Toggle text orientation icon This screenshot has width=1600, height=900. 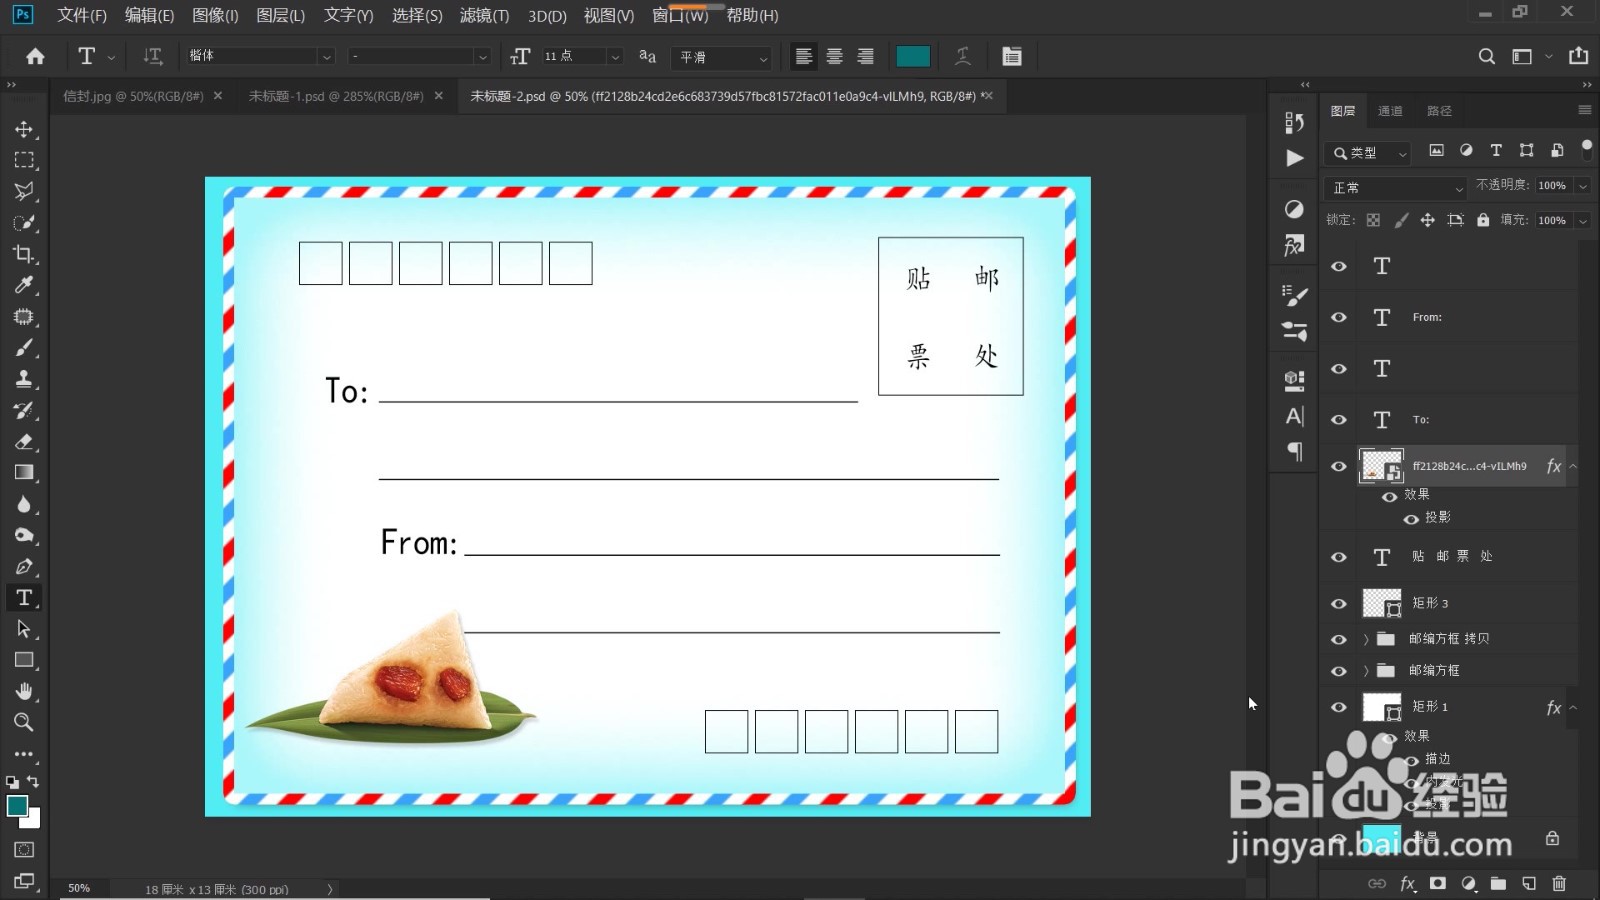click(152, 57)
